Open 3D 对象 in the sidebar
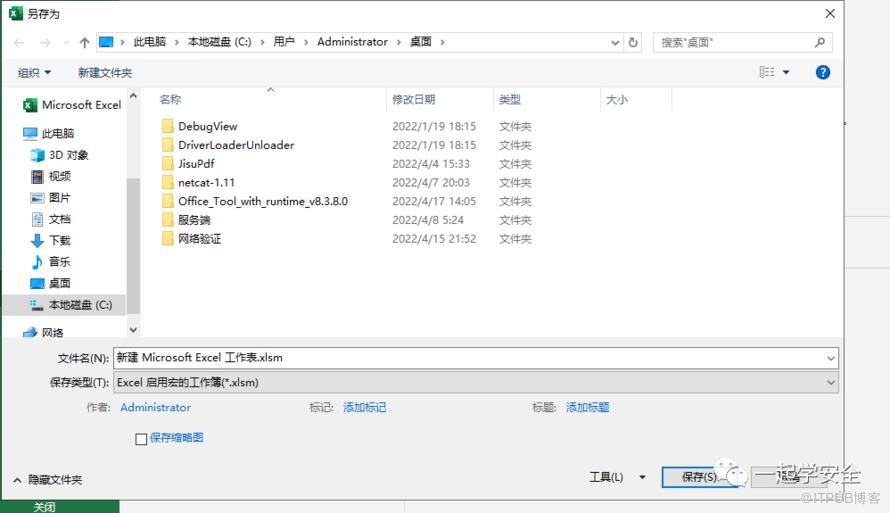Viewport: 890px width, 513px height. coord(60,155)
